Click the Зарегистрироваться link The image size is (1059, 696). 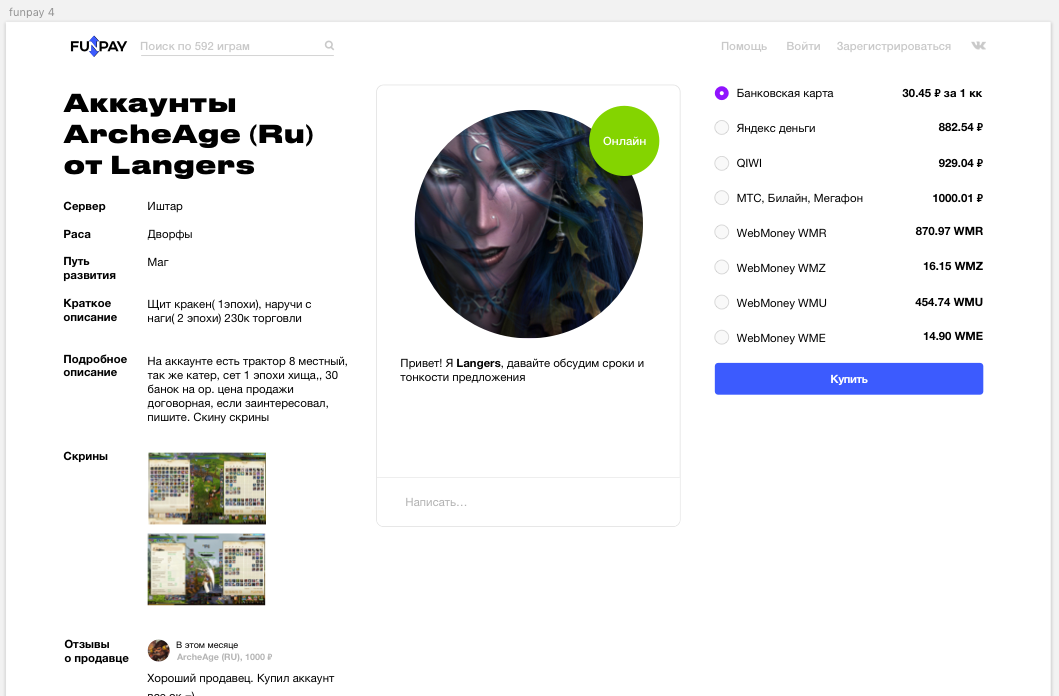894,46
